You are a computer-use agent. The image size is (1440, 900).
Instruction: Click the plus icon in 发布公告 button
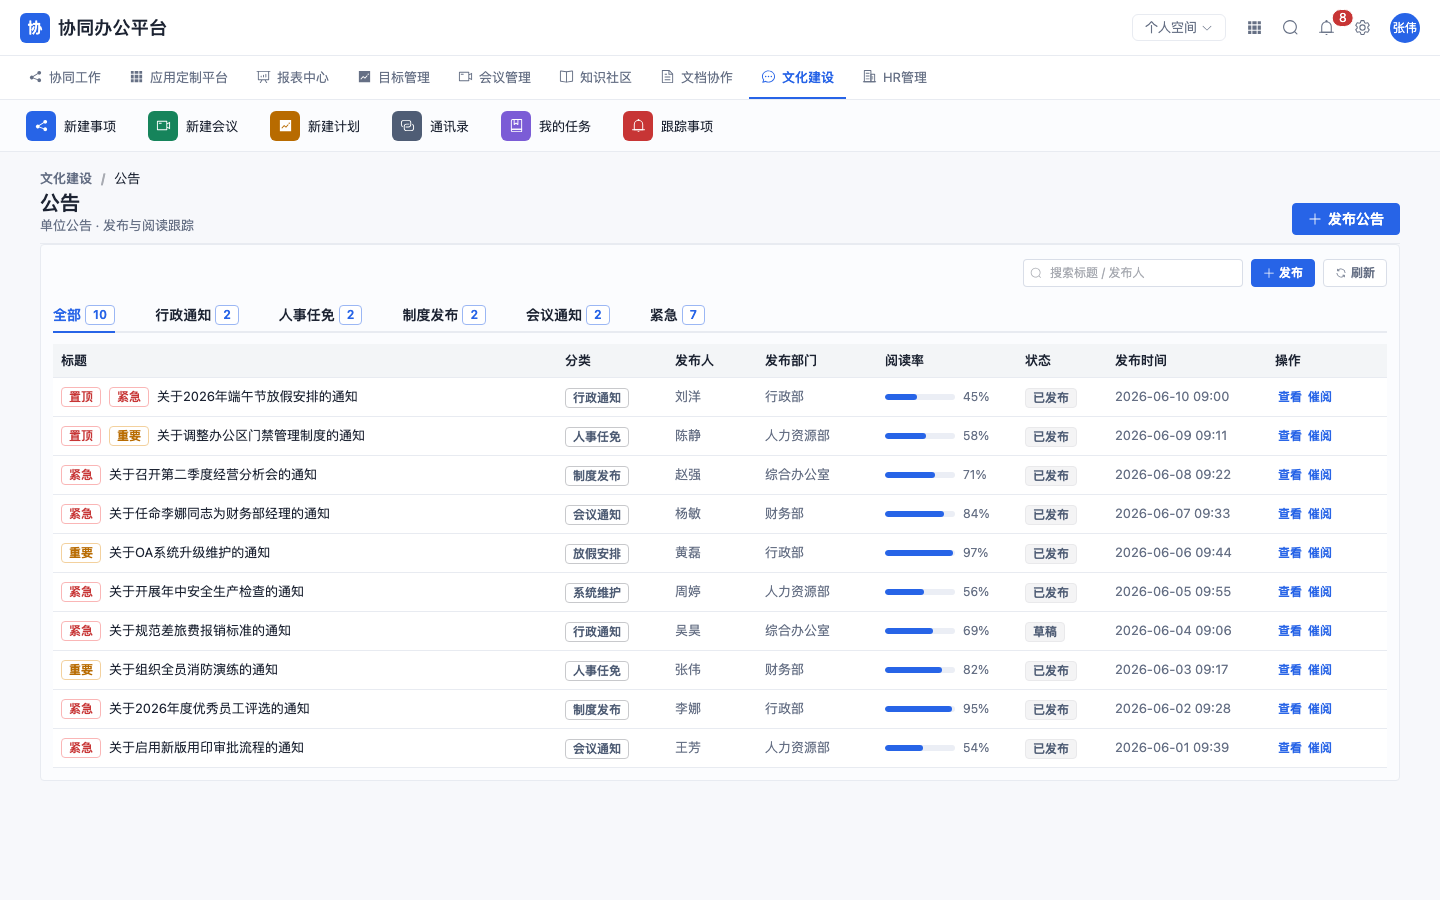coord(1315,219)
